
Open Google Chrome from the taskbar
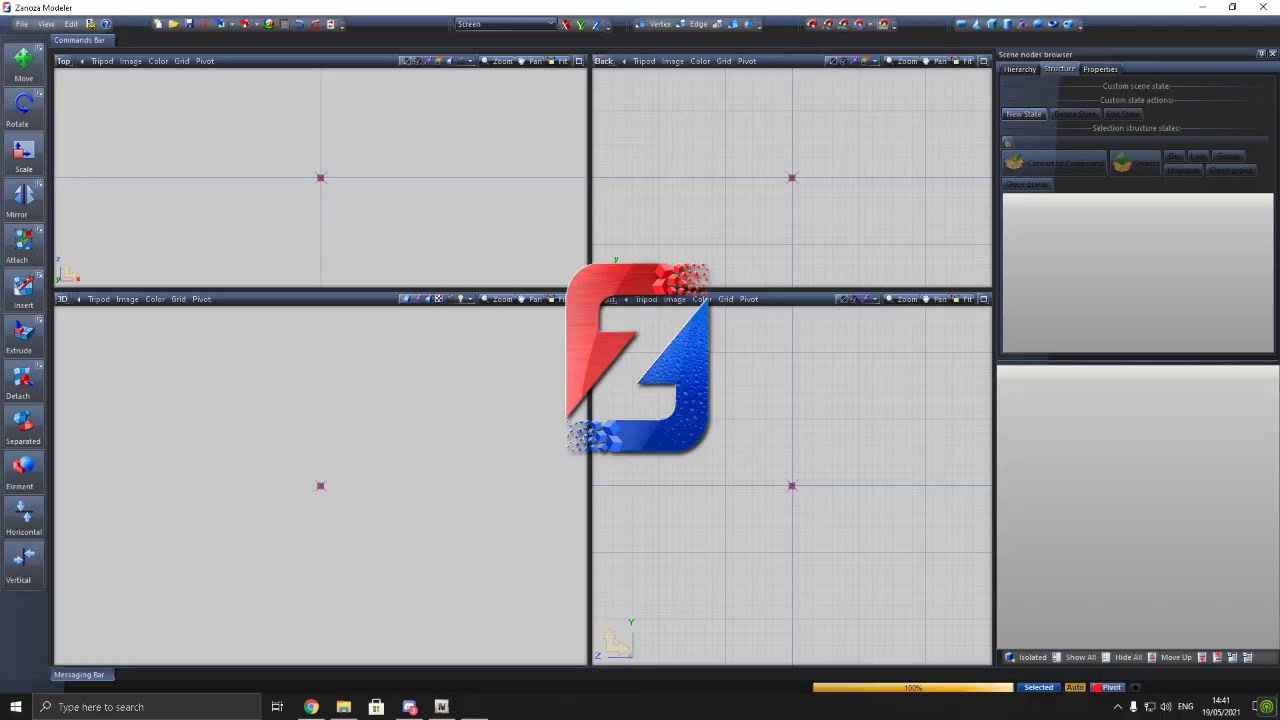[311, 707]
